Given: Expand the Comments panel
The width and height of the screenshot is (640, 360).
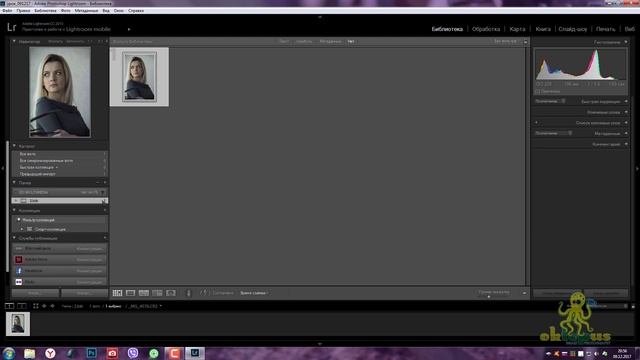Looking at the screenshot, I should (626, 144).
